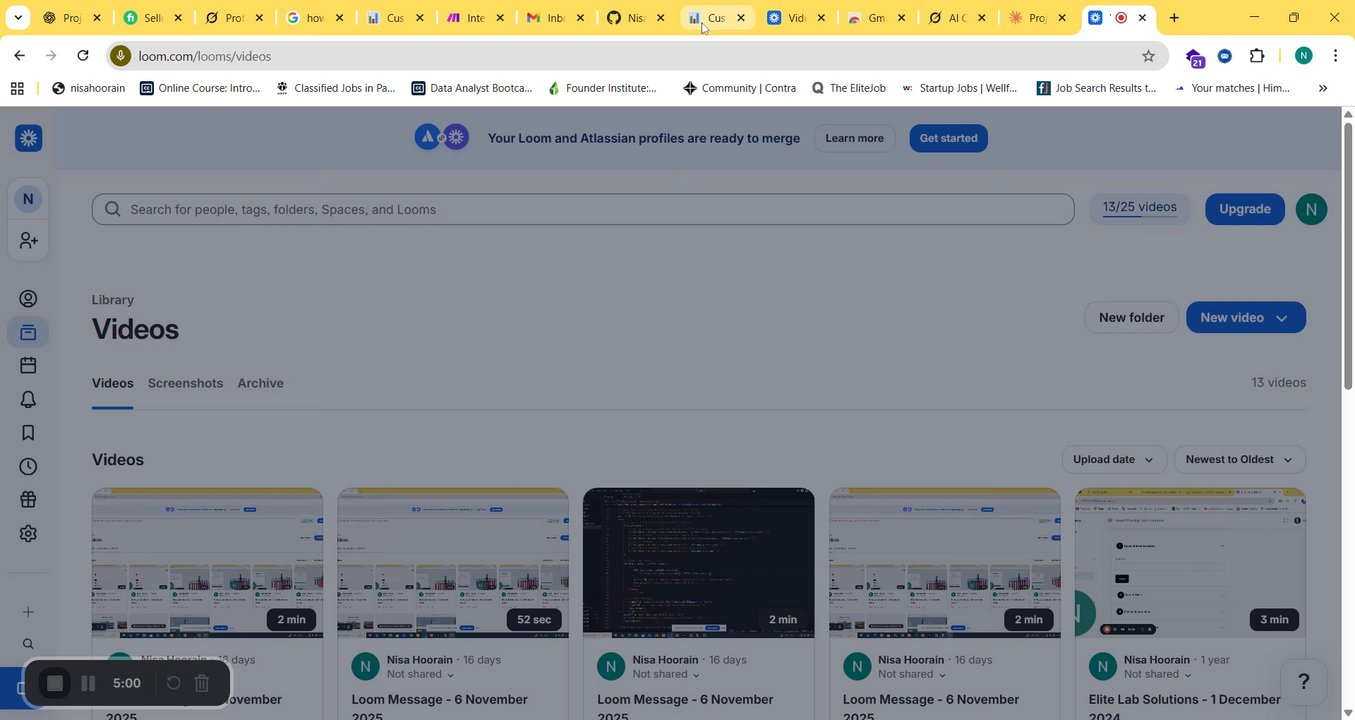The height and width of the screenshot is (720, 1355).
Task: Click the Loom search field
Action: point(583,209)
